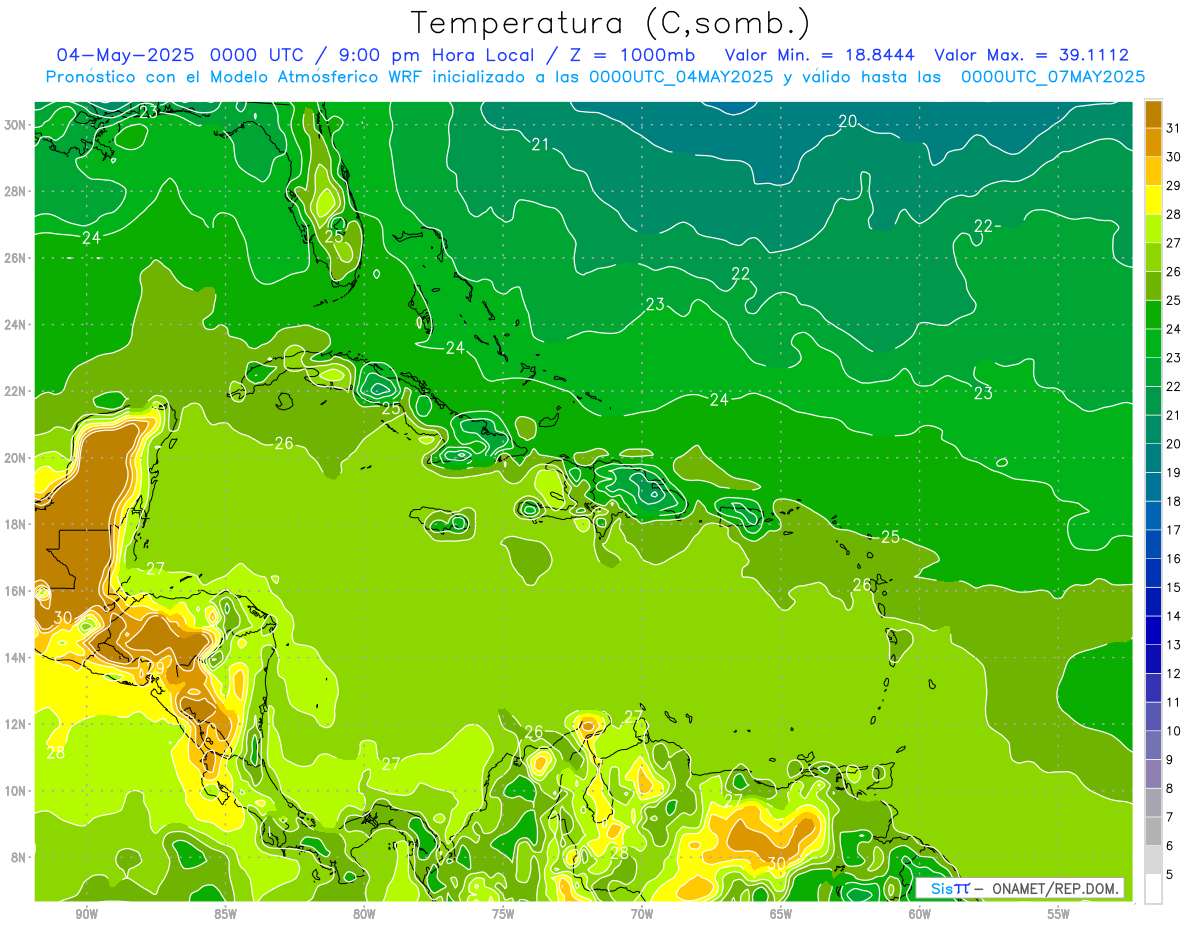
Task: Click the '6' label on the color scale
Action: click(1170, 846)
